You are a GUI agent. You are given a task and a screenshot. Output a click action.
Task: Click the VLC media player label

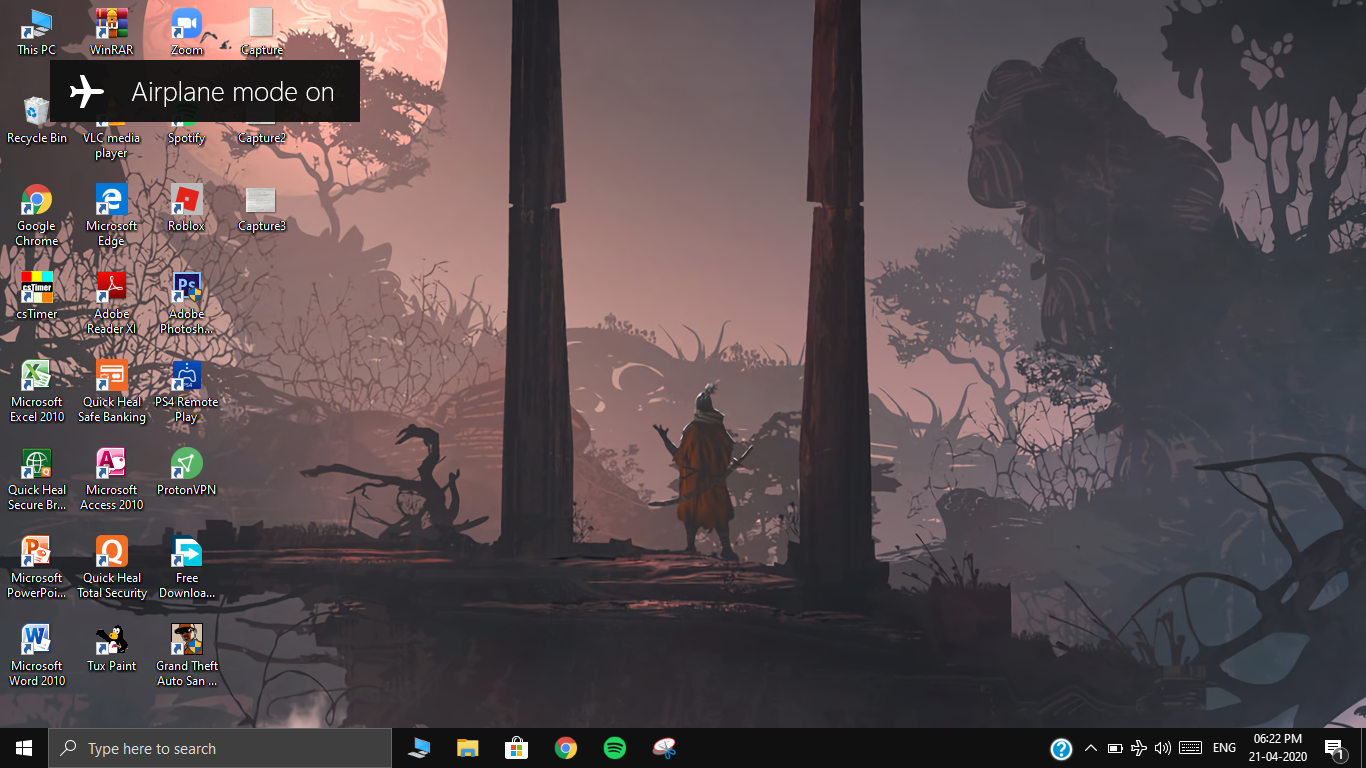pos(111,145)
